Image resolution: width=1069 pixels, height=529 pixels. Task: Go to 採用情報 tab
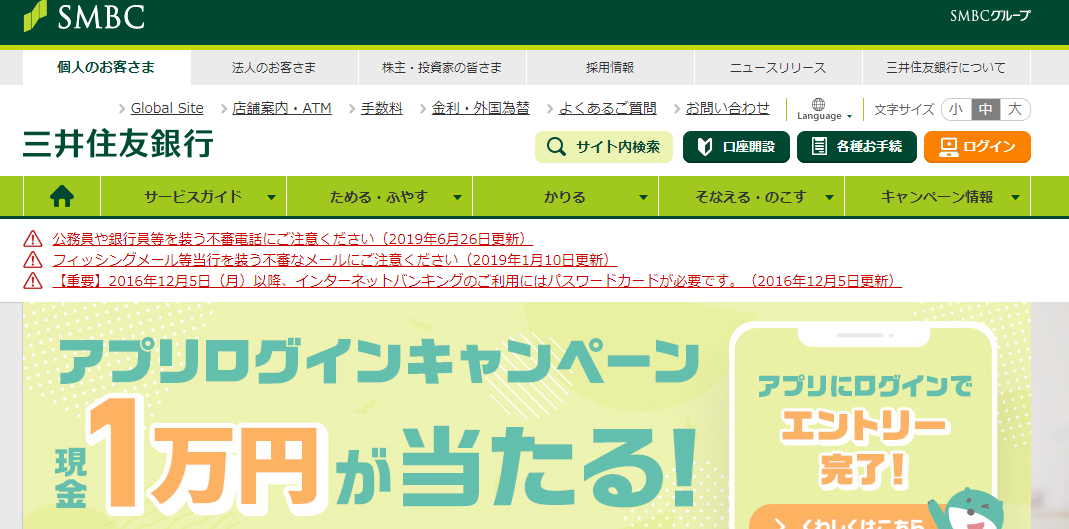pyautogui.click(x=609, y=67)
